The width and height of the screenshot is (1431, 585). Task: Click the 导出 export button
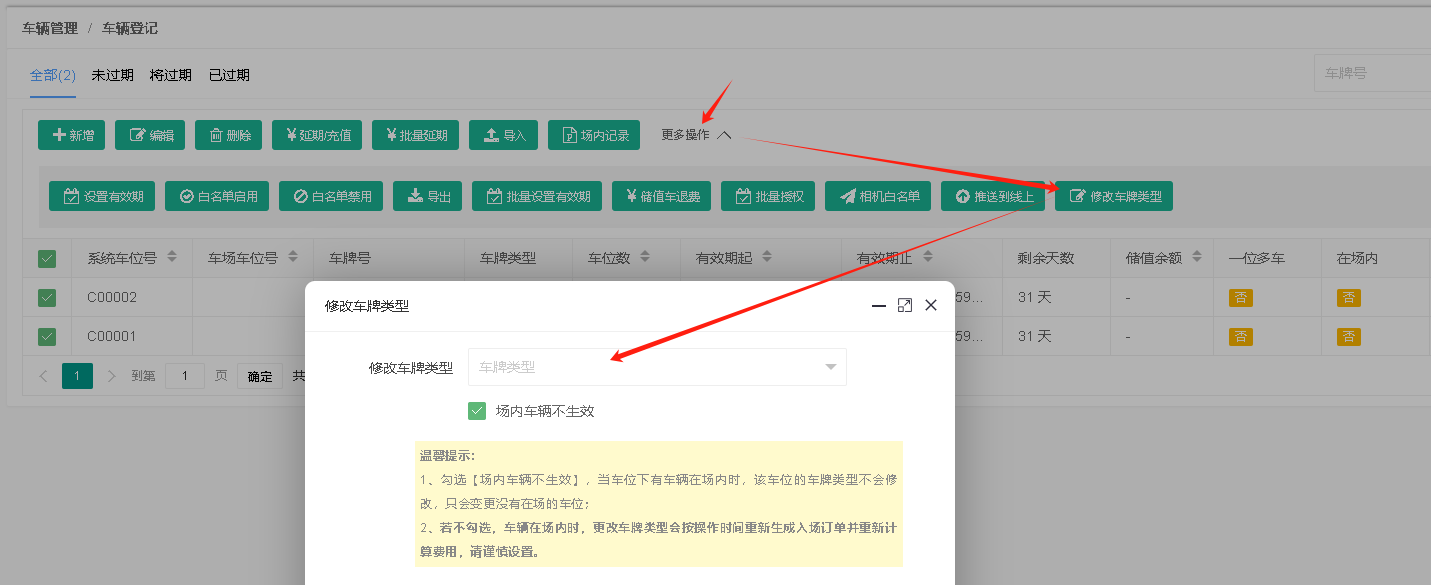pos(427,196)
